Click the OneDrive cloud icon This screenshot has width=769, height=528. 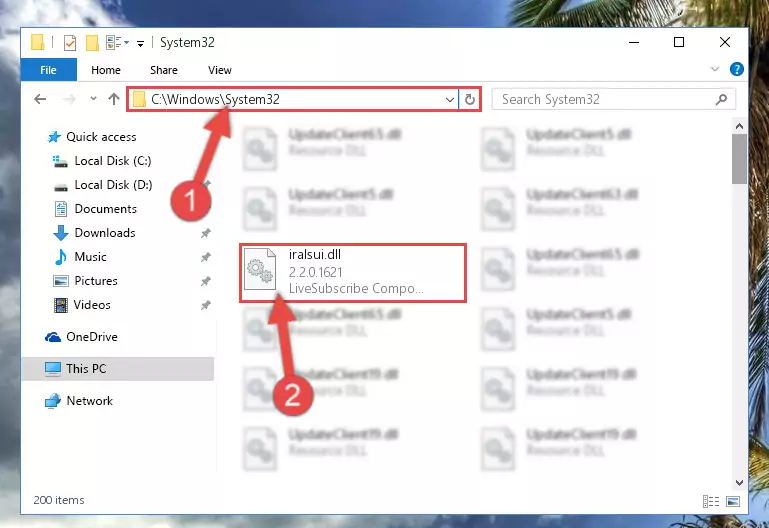(x=53, y=337)
